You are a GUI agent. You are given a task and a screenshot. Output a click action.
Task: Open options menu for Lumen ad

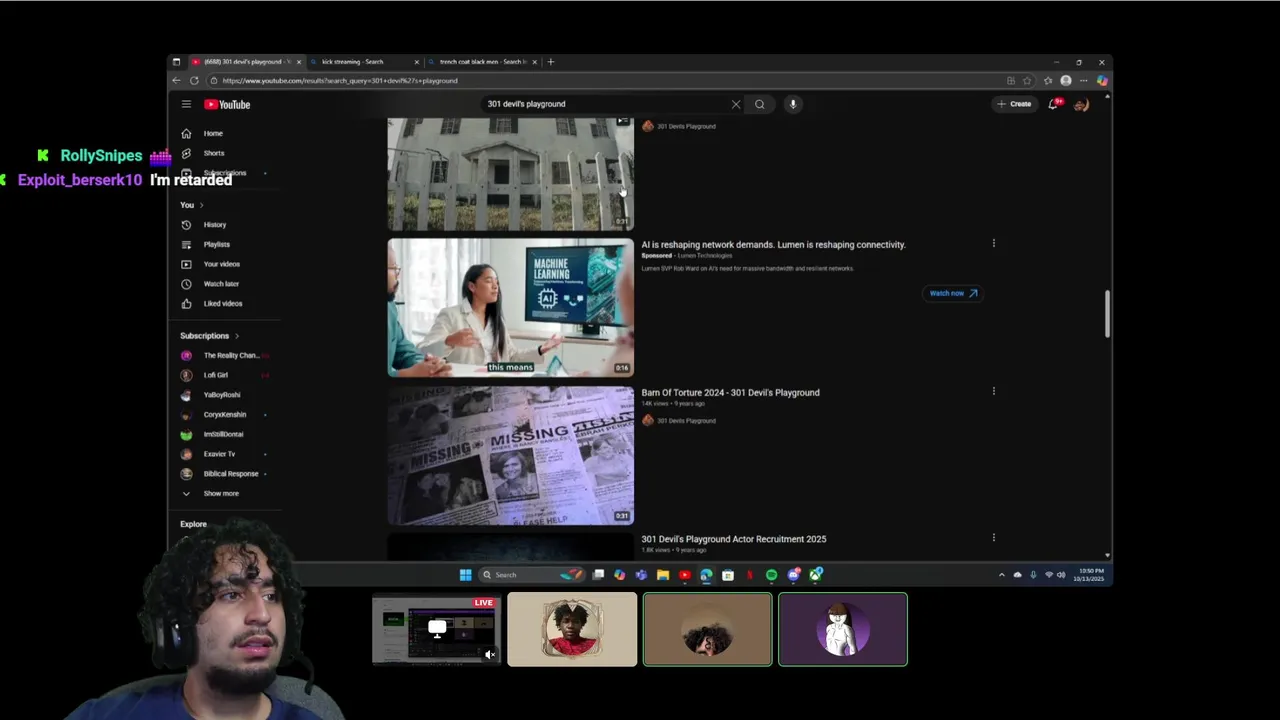[x=993, y=243]
